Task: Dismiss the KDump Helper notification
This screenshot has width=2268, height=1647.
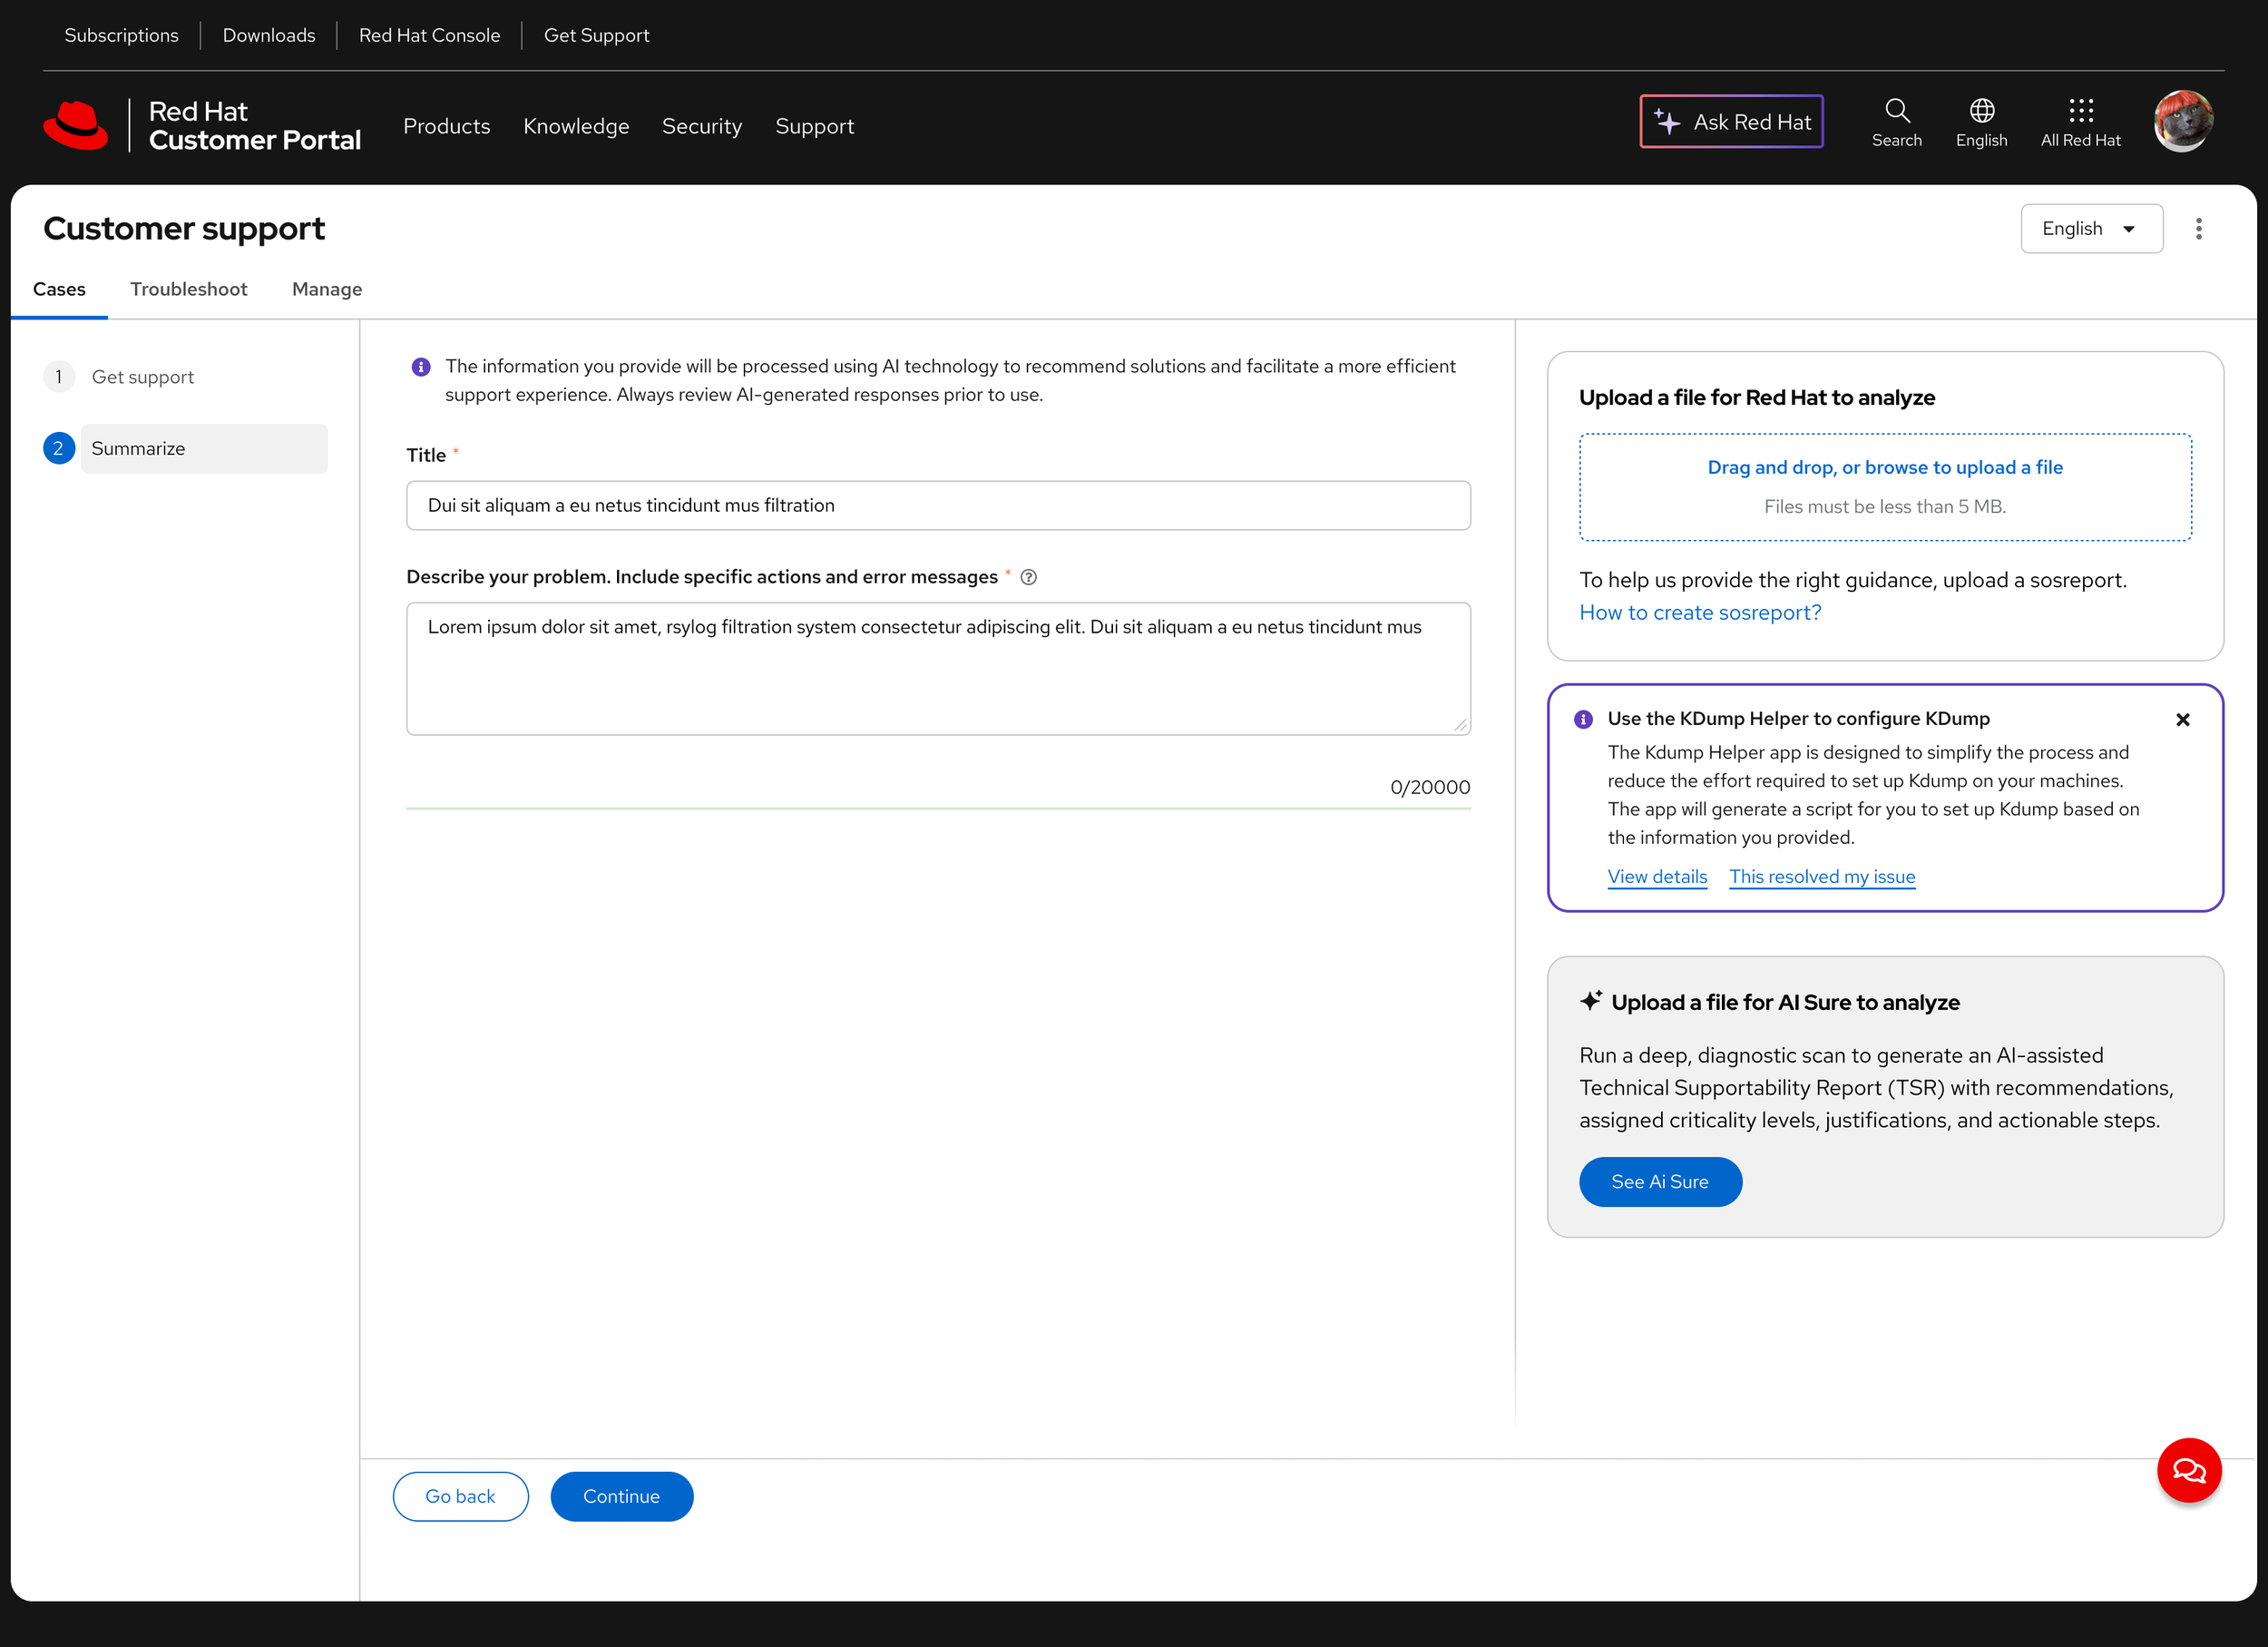Action: pyautogui.click(x=2183, y=719)
